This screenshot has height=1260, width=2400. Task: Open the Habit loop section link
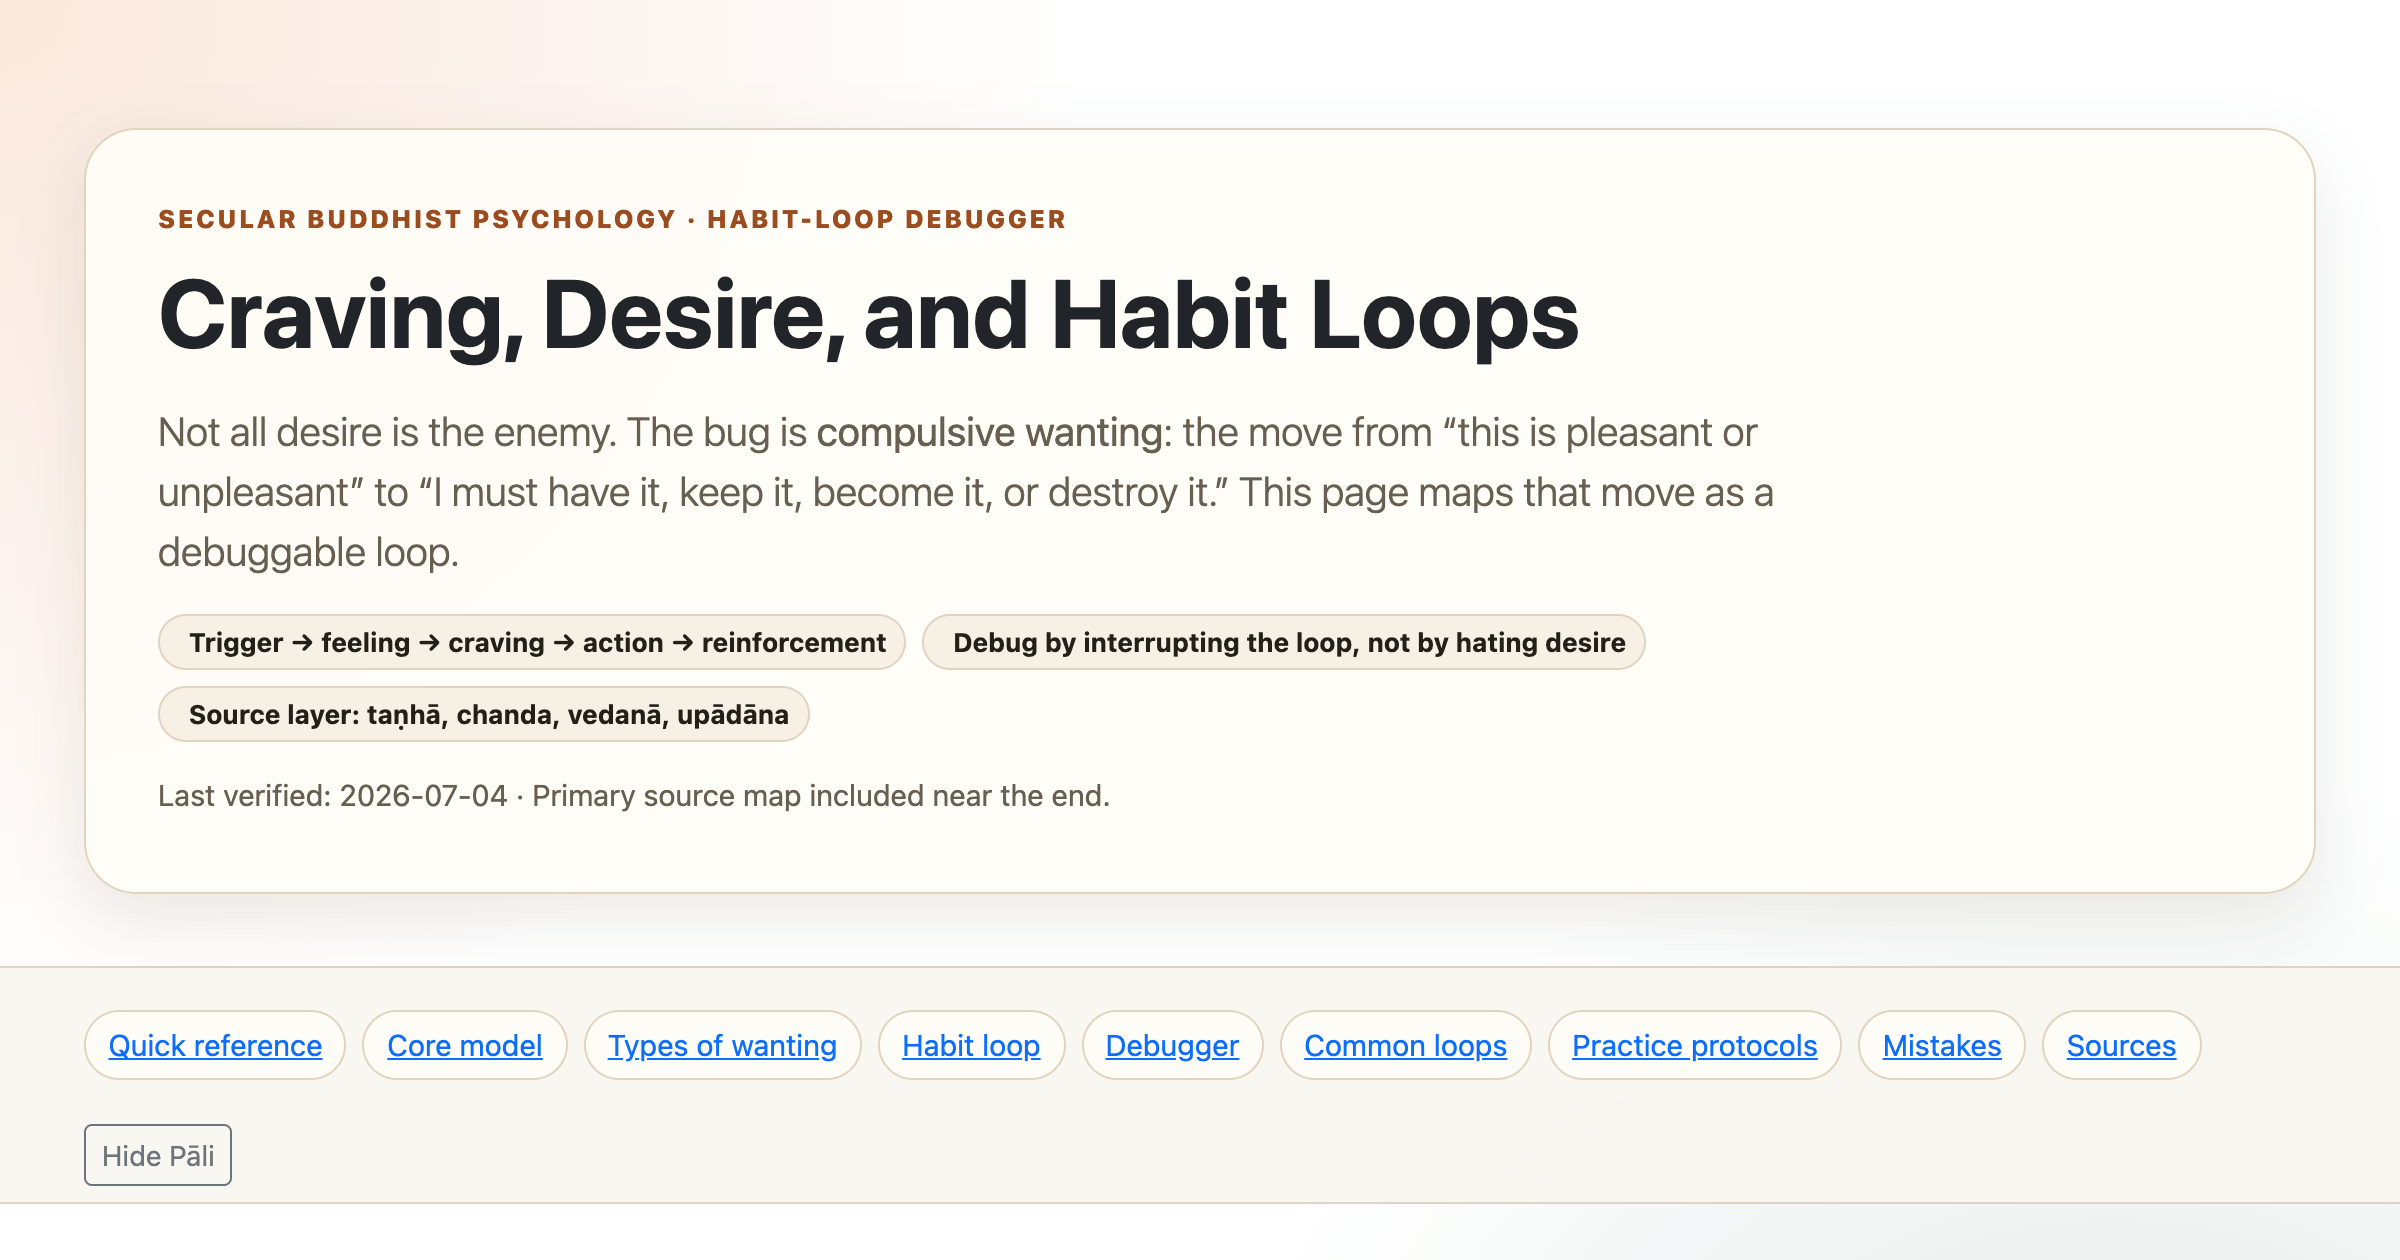[x=971, y=1045]
